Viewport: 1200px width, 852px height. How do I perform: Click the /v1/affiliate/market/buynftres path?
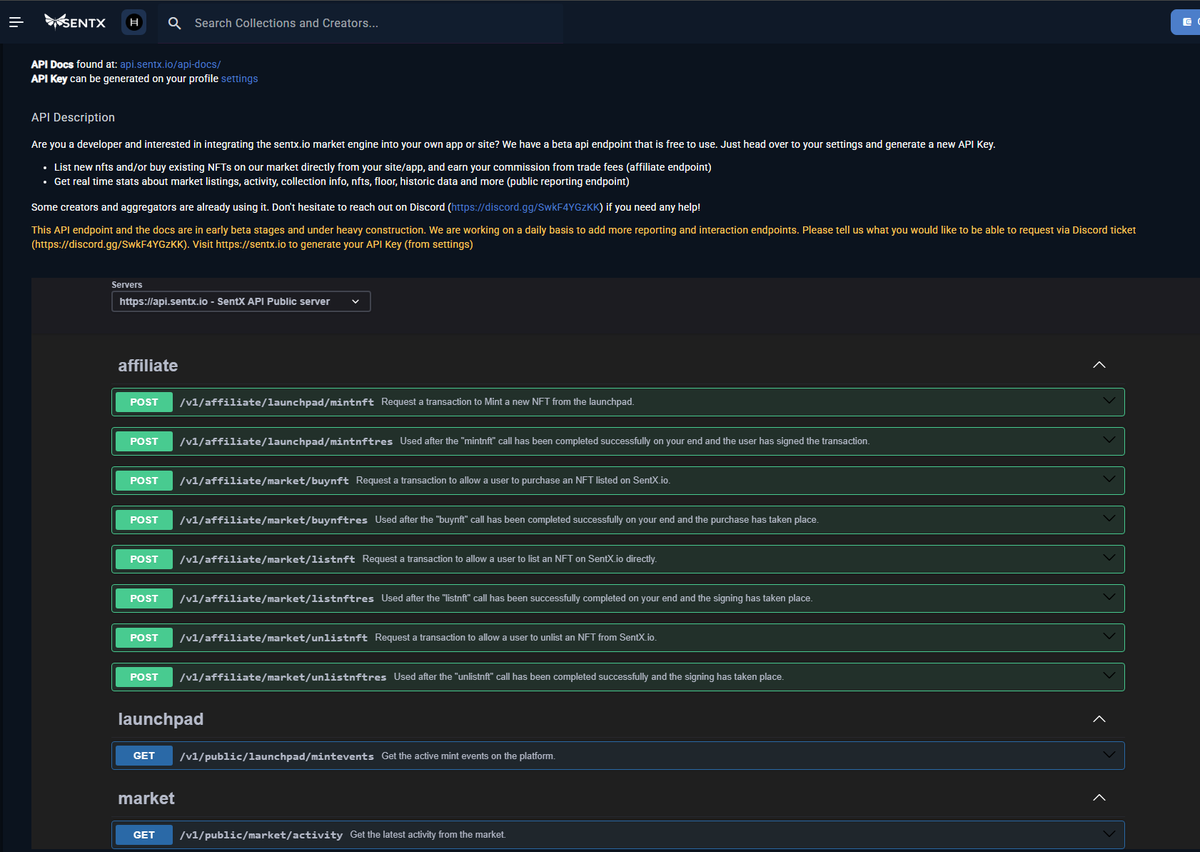[274, 520]
